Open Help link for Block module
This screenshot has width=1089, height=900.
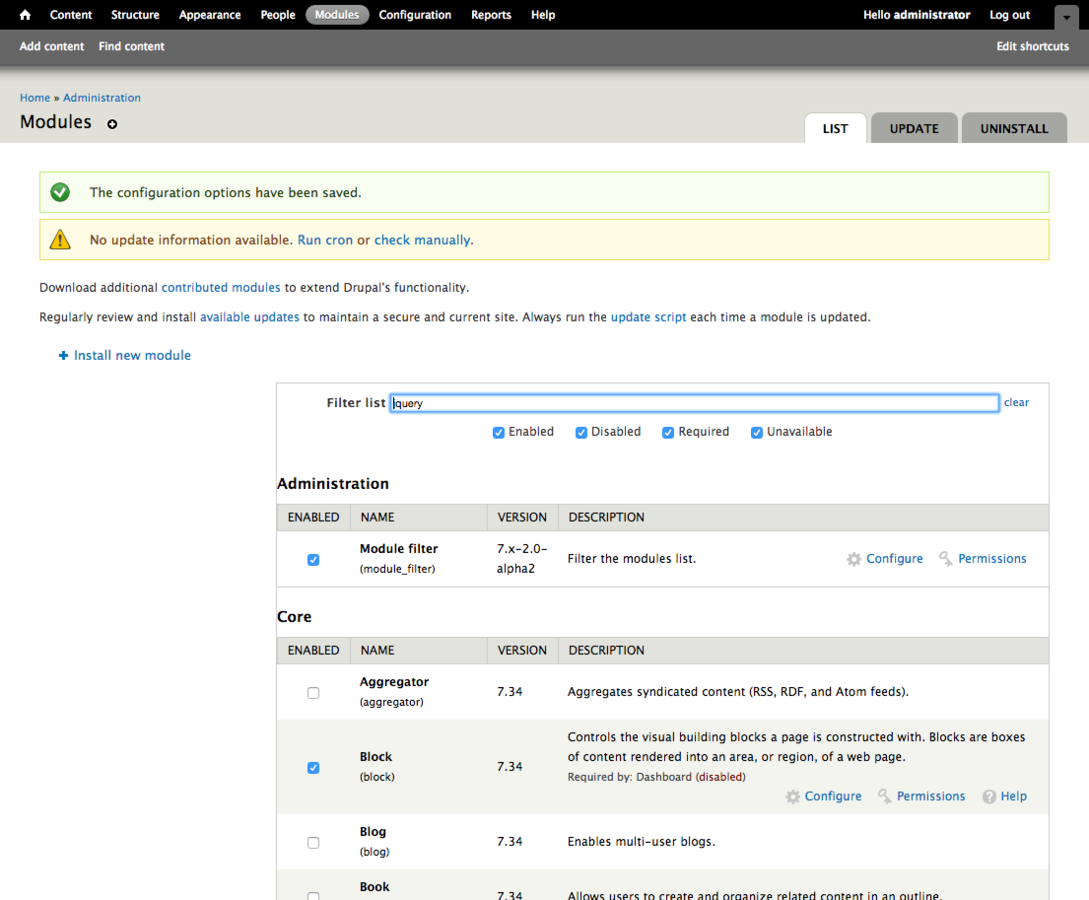pyautogui.click(x=1013, y=797)
